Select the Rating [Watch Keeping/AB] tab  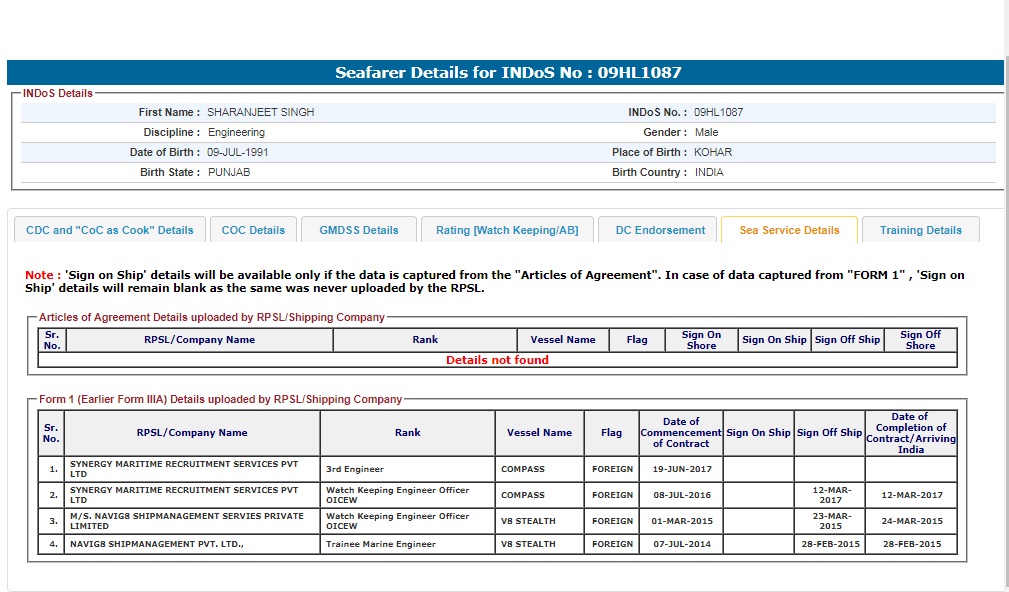[507, 230]
